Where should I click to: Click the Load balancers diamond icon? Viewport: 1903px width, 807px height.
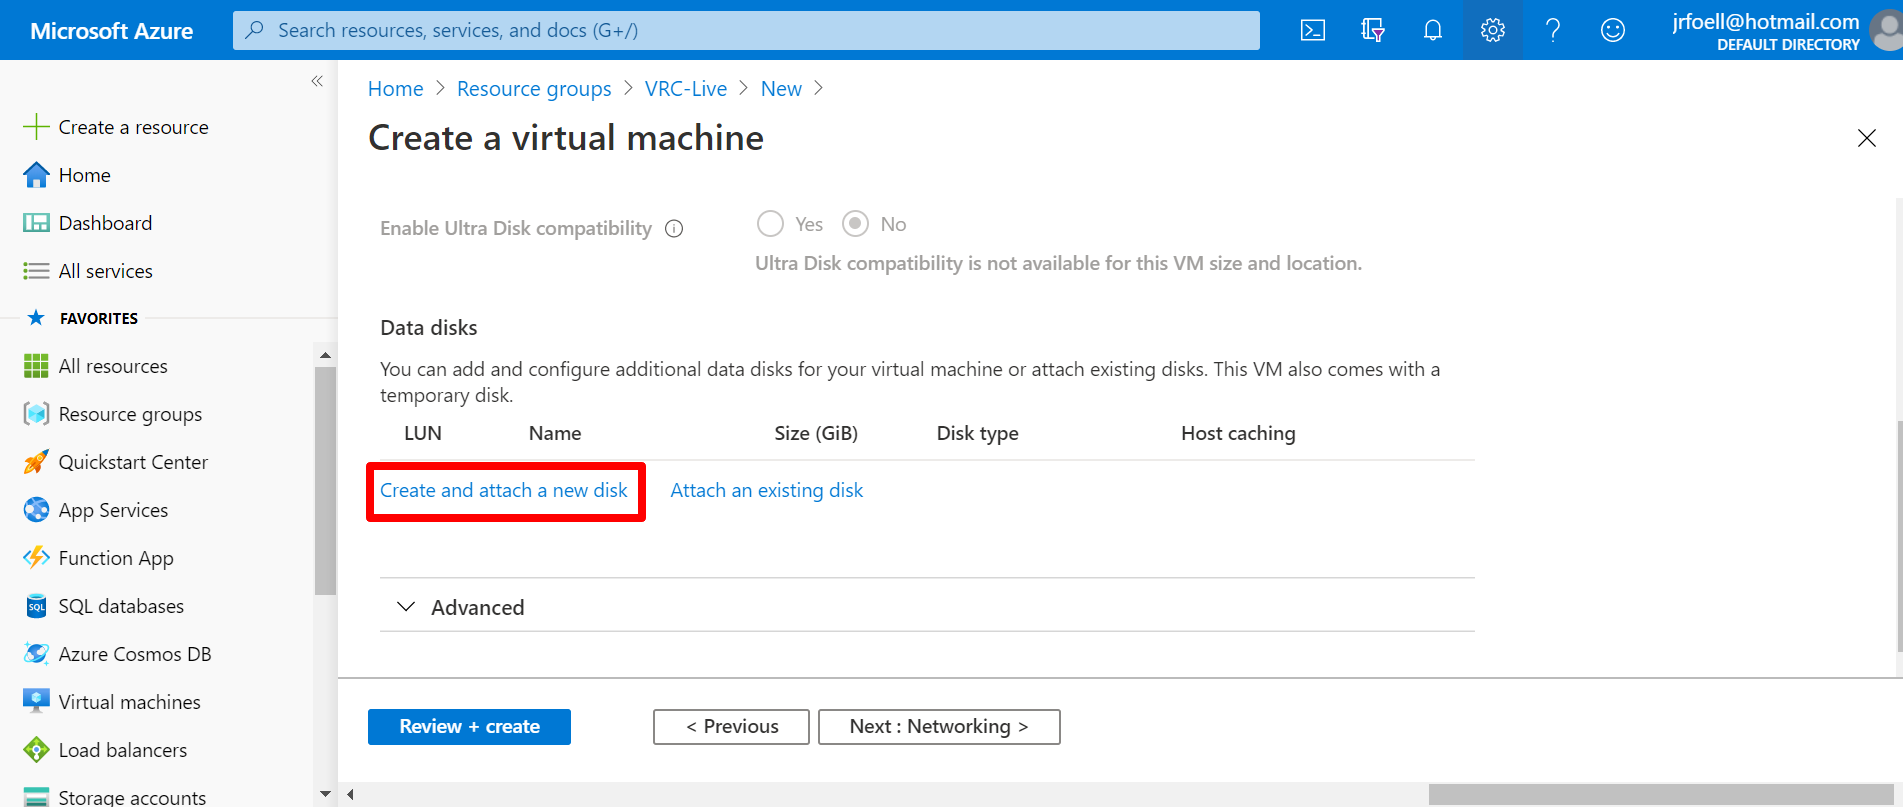coord(36,750)
